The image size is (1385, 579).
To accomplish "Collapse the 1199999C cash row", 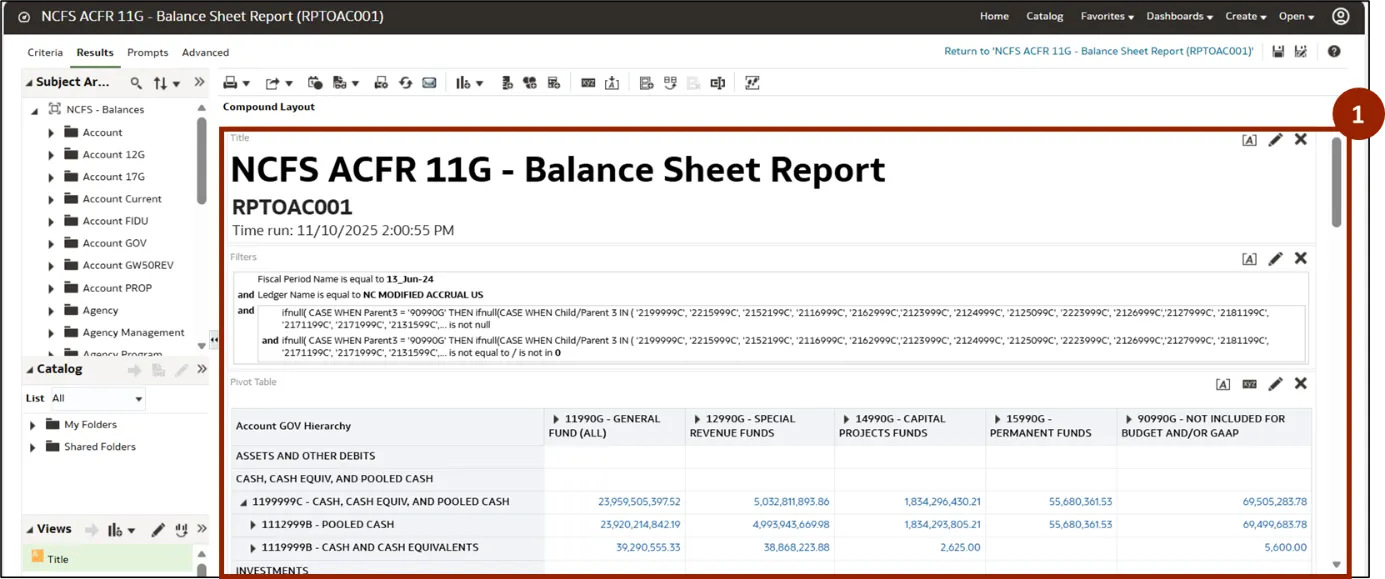I will coord(243,502).
